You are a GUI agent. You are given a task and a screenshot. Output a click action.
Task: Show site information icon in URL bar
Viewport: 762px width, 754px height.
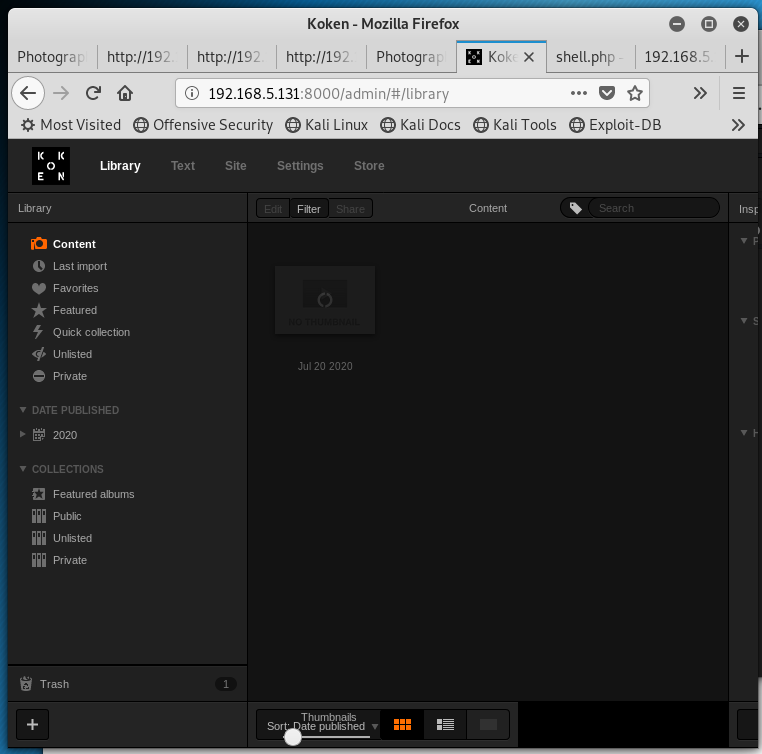pyautogui.click(x=192, y=93)
